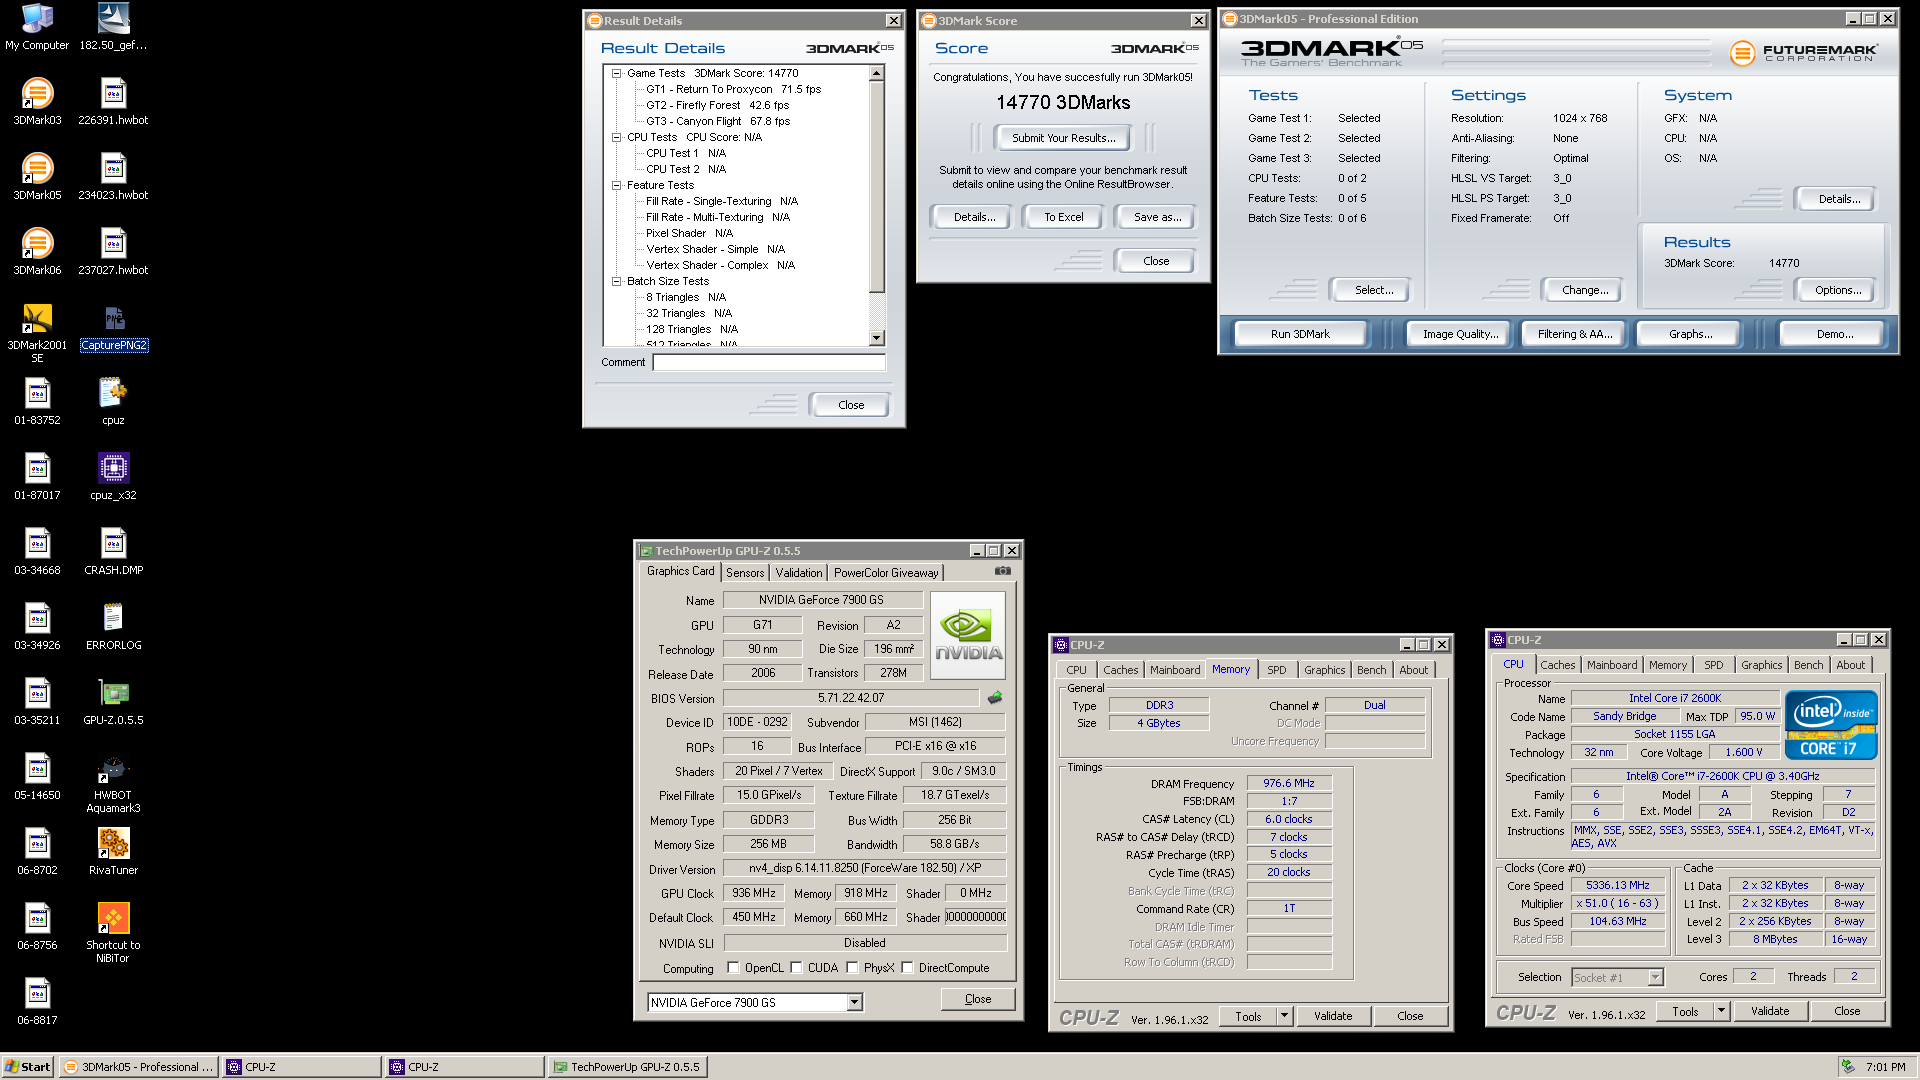
Task: Open the 226391.hwbot file icon
Action: (x=113, y=102)
